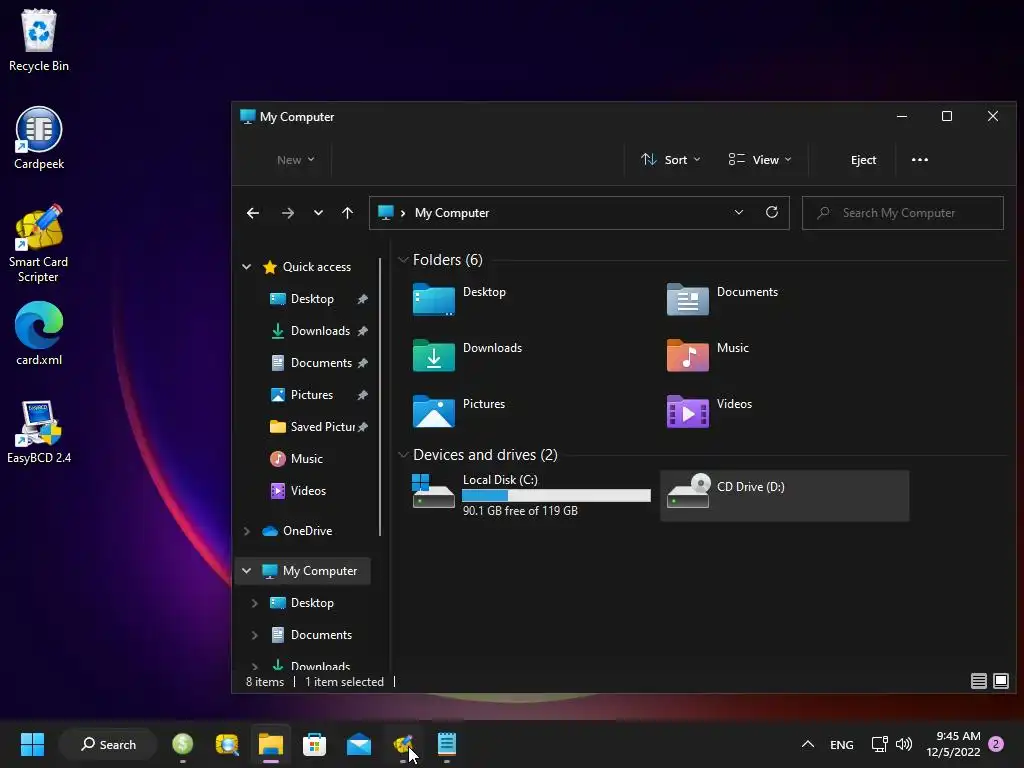Open File Explorer from taskbar

(x=270, y=744)
